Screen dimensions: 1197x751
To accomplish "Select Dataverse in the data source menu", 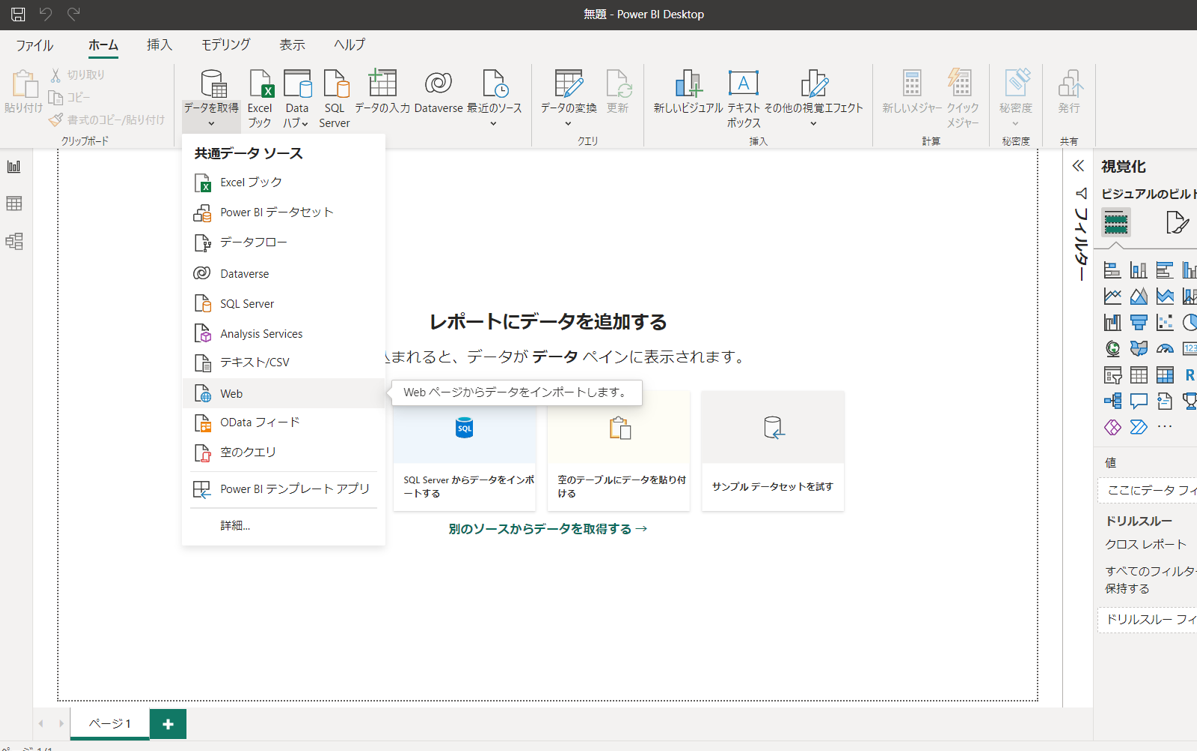I will tap(283, 273).
